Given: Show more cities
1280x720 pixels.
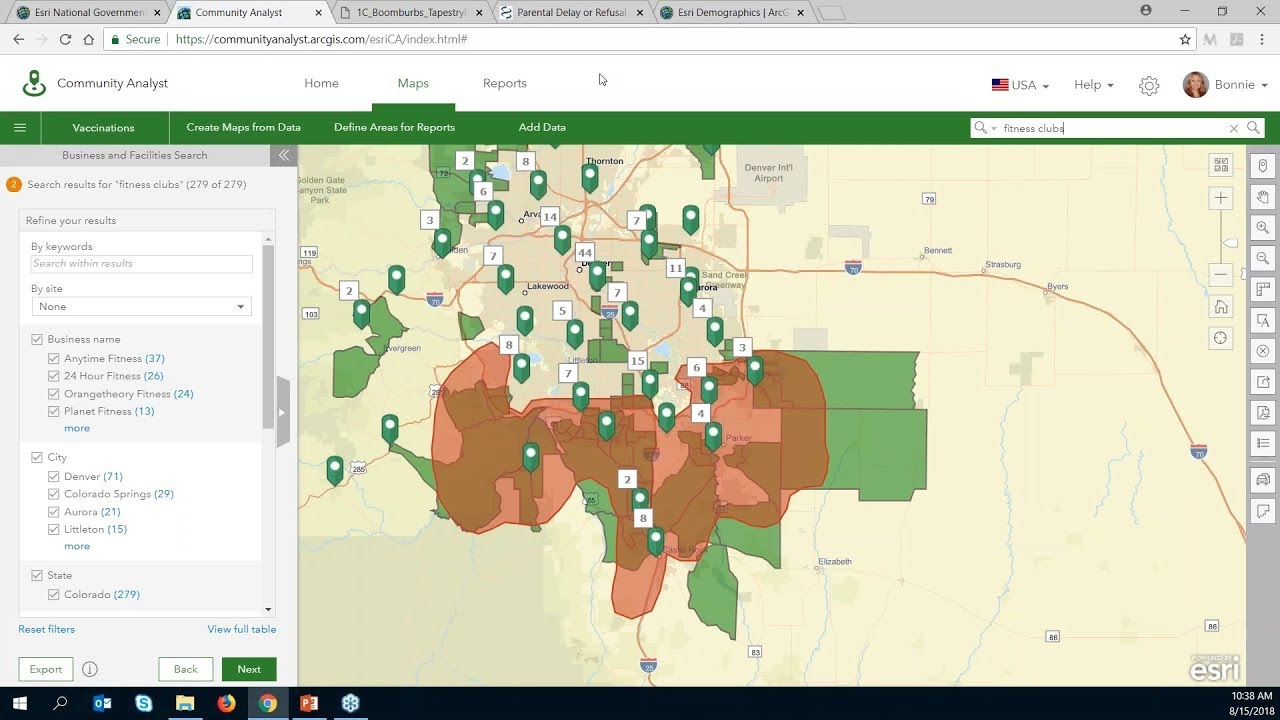Looking at the screenshot, I should (77, 546).
